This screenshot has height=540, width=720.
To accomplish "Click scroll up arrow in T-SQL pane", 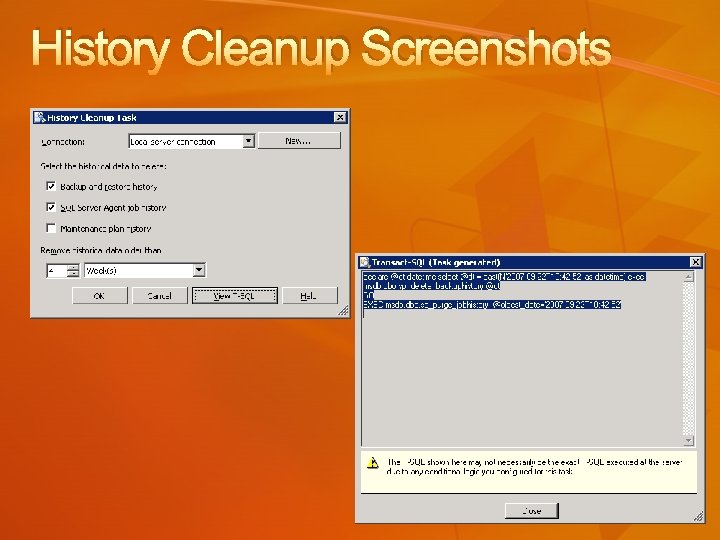I will click(688, 276).
